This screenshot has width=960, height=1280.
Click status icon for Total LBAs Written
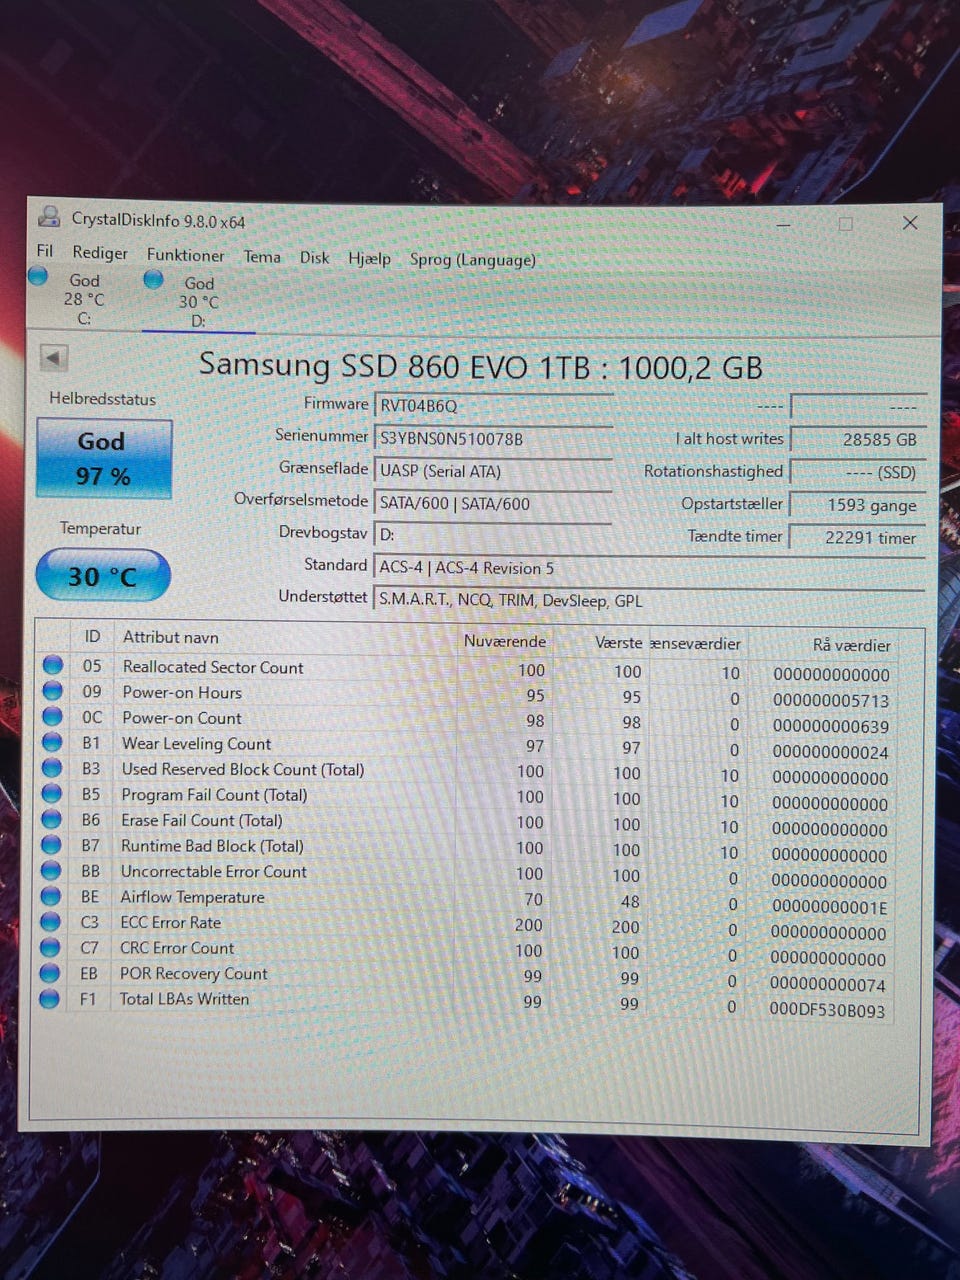(x=49, y=998)
